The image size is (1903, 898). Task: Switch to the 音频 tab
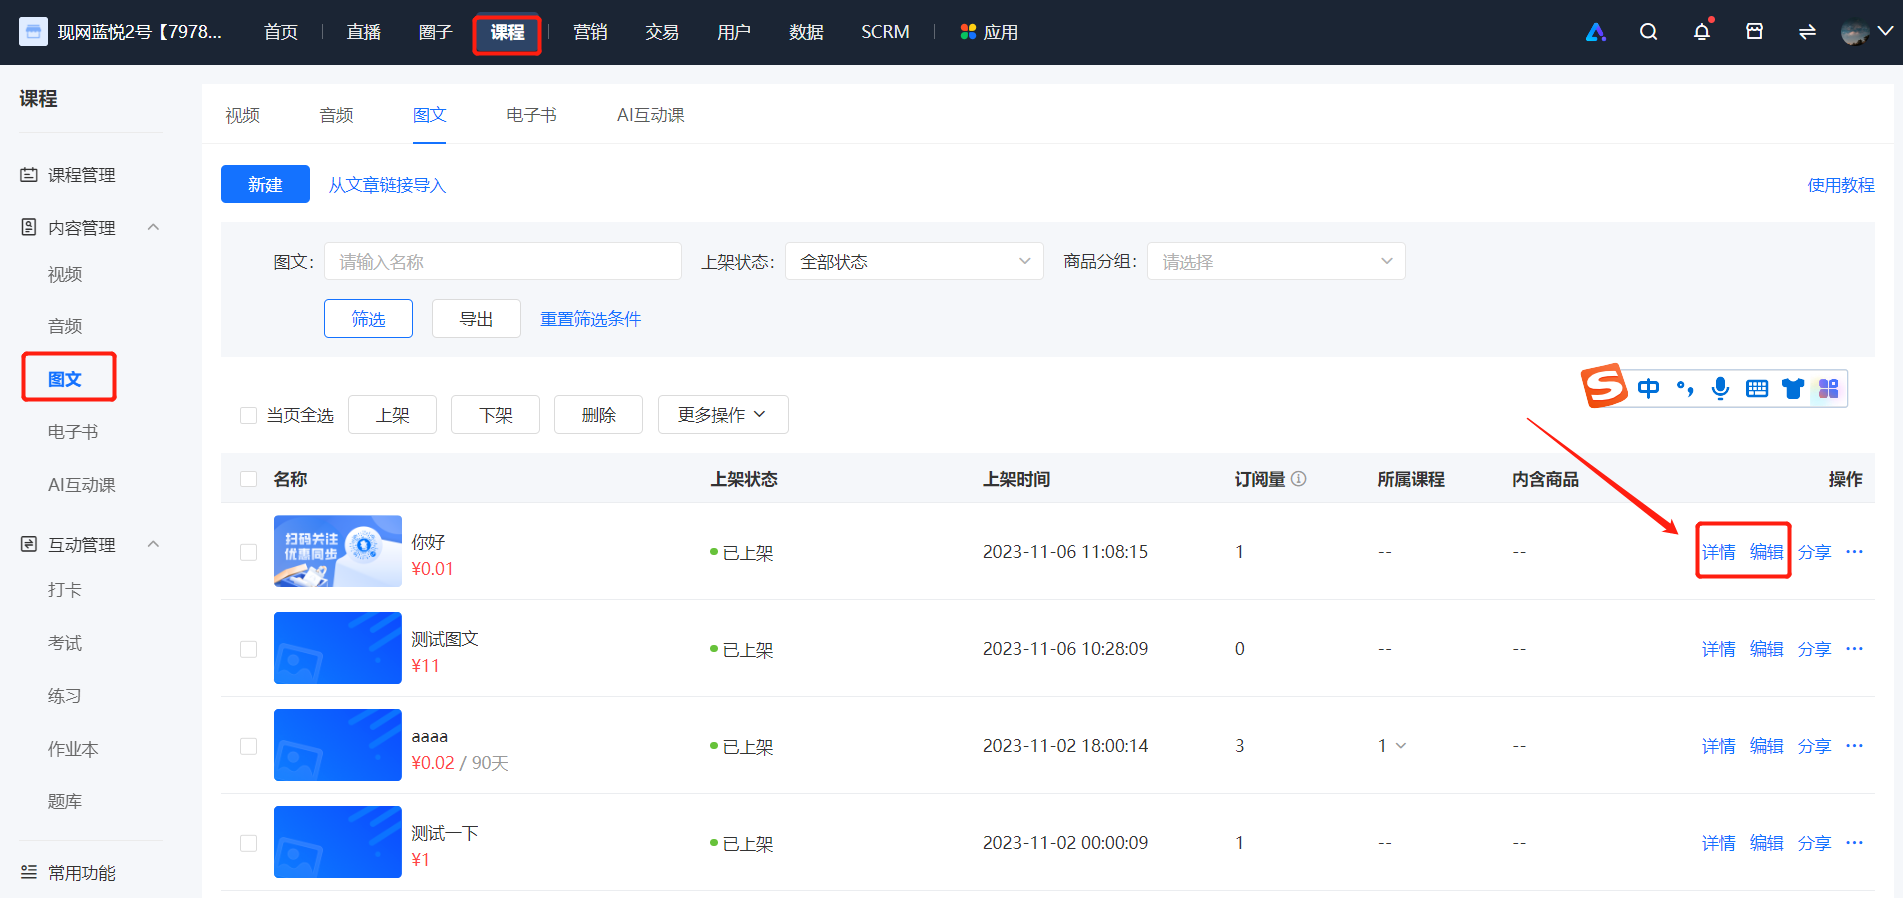[336, 115]
